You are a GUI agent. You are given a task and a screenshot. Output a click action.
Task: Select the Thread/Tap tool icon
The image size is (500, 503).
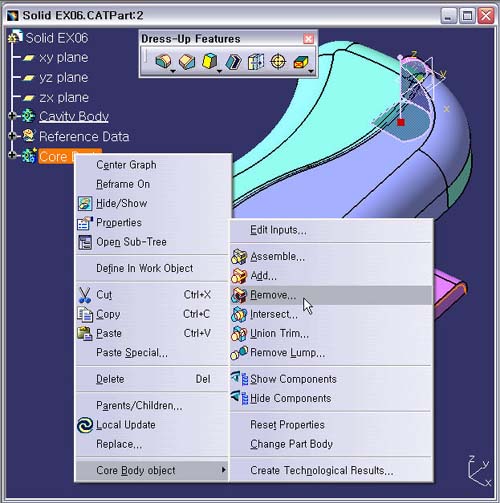click(278, 62)
